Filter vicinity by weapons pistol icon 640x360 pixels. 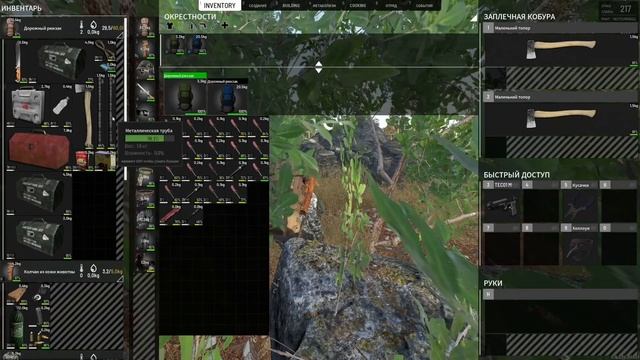pyautogui.click(x=202, y=26)
